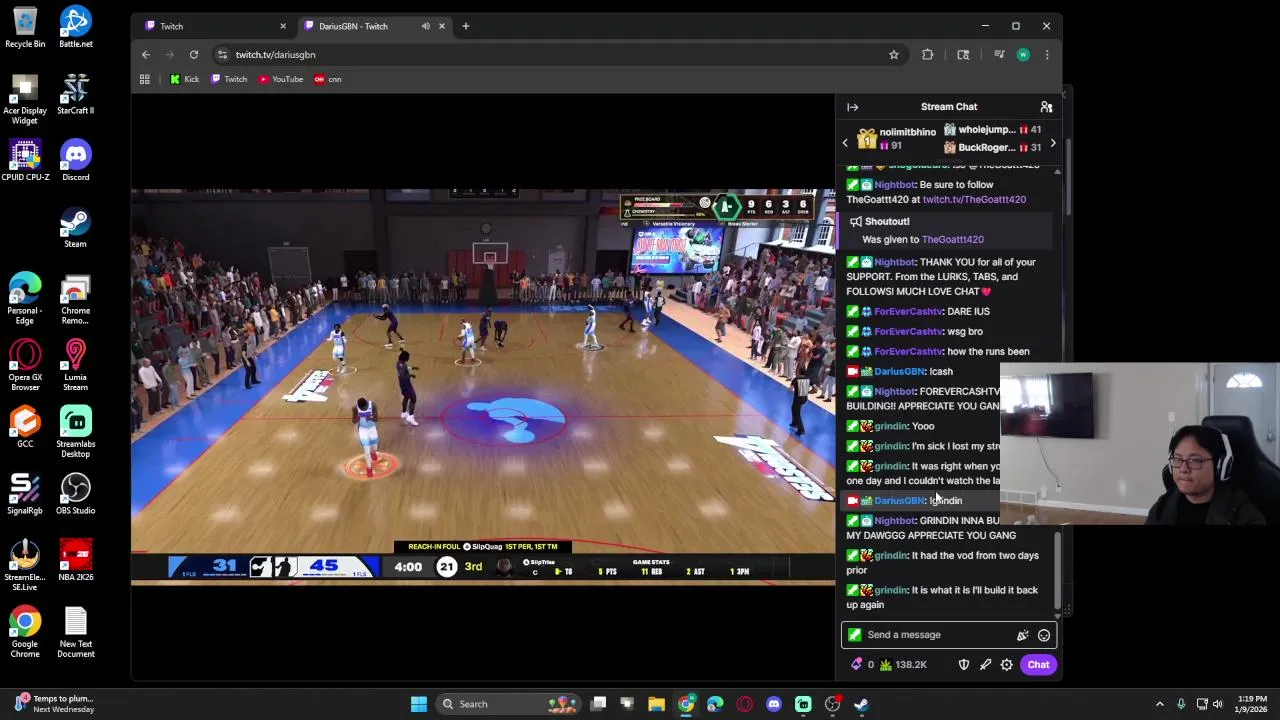The image size is (1280, 720).
Task: Collapse the Stream Chat panel
Action: [x=852, y=107]
